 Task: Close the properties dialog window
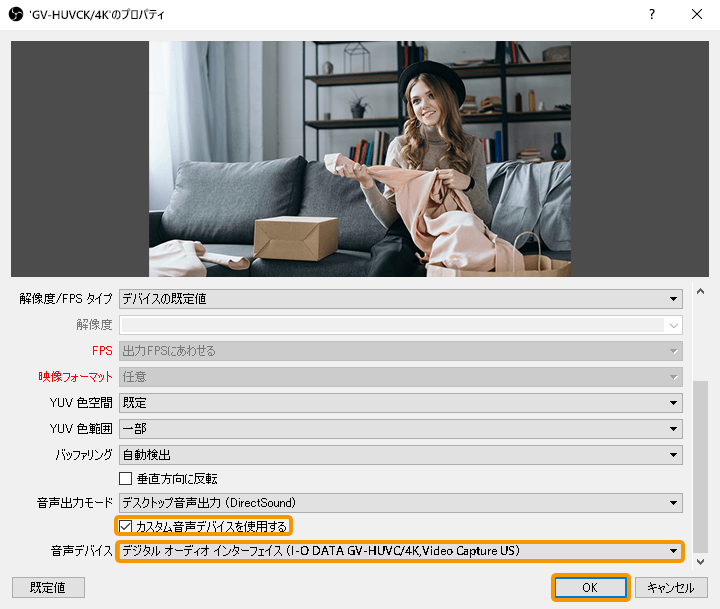click(x=697, y=14)
